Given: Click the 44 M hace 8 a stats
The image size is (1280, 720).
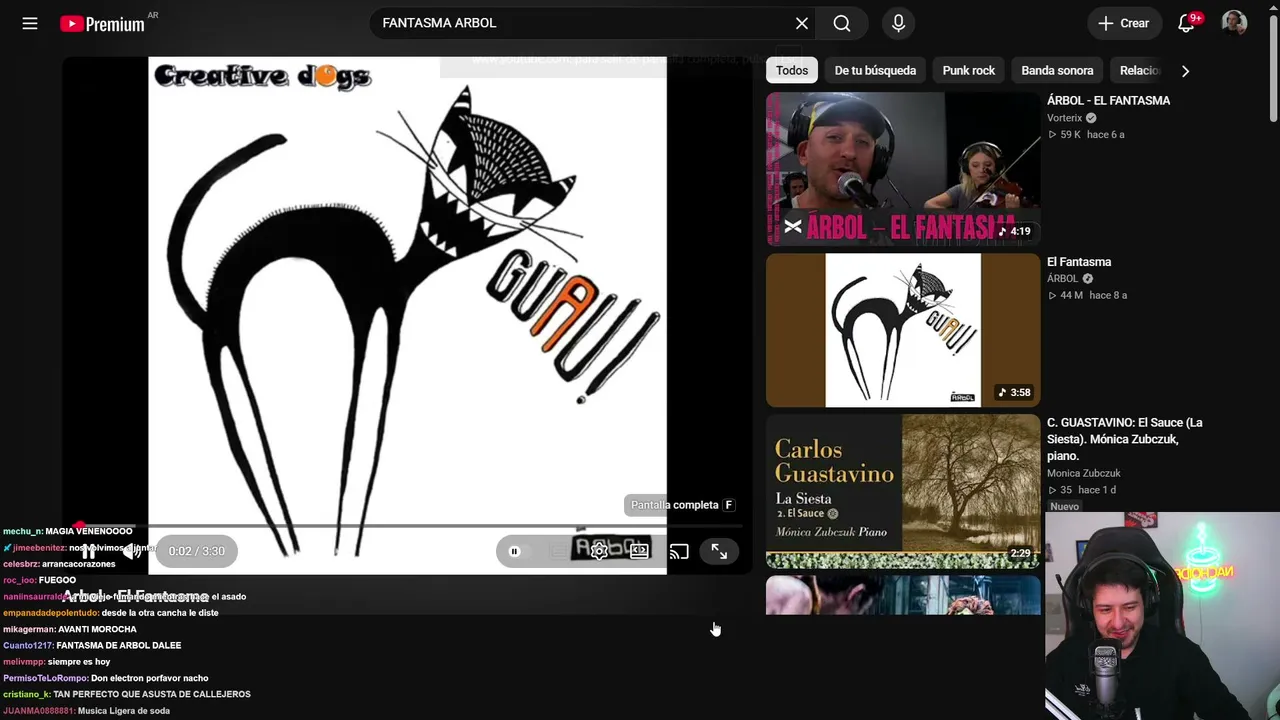Looking at the screenshot, I should click(x=1087, y=296).
